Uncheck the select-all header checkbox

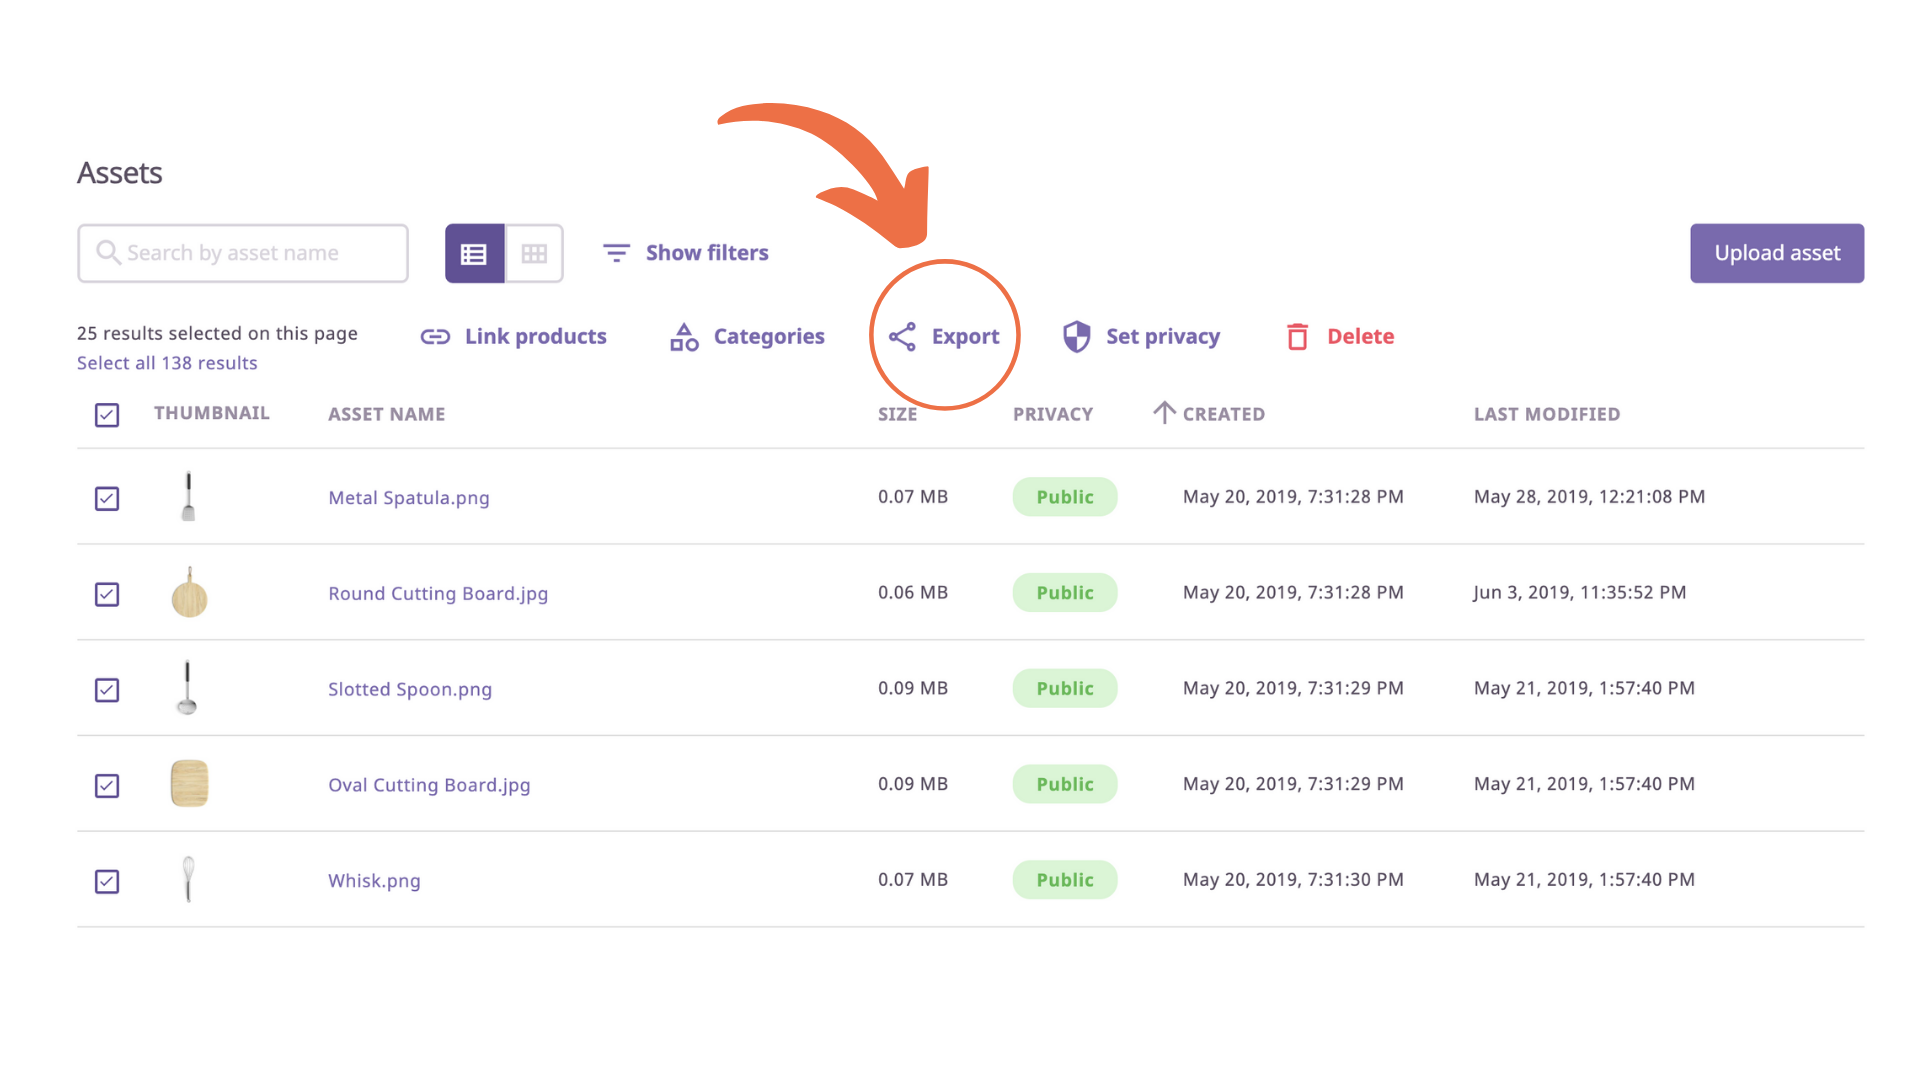pos(107,415)
